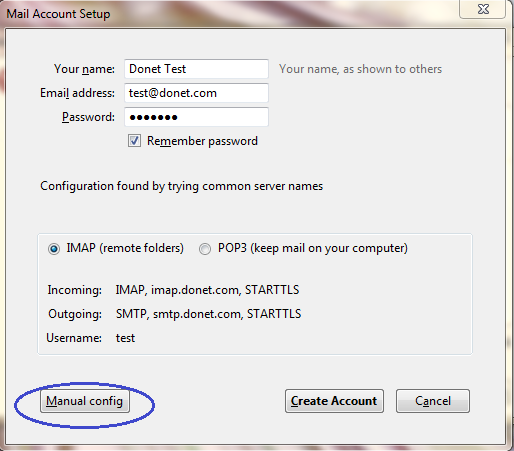Click the Your name input field
The height and width of the screenshot is (451, 514).
pos(196,69)
